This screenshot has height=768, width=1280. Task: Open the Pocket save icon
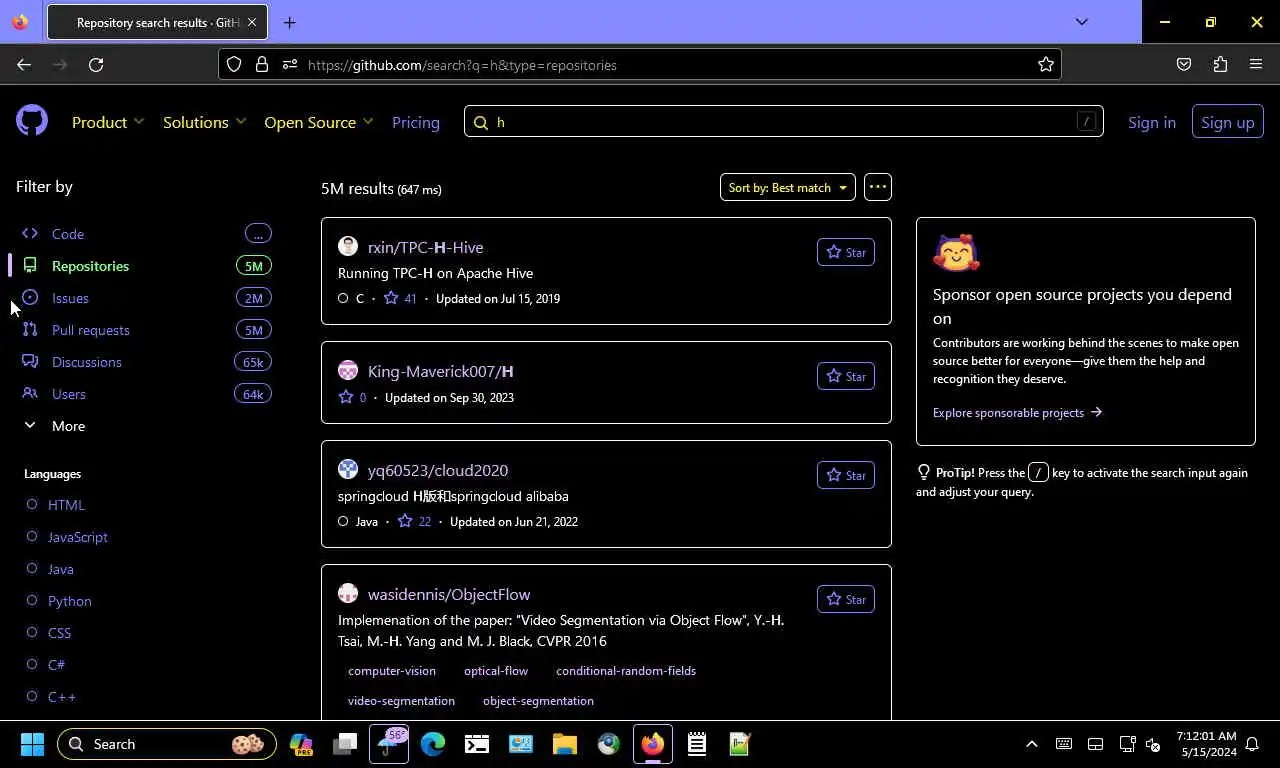(x=1184, y=64)
